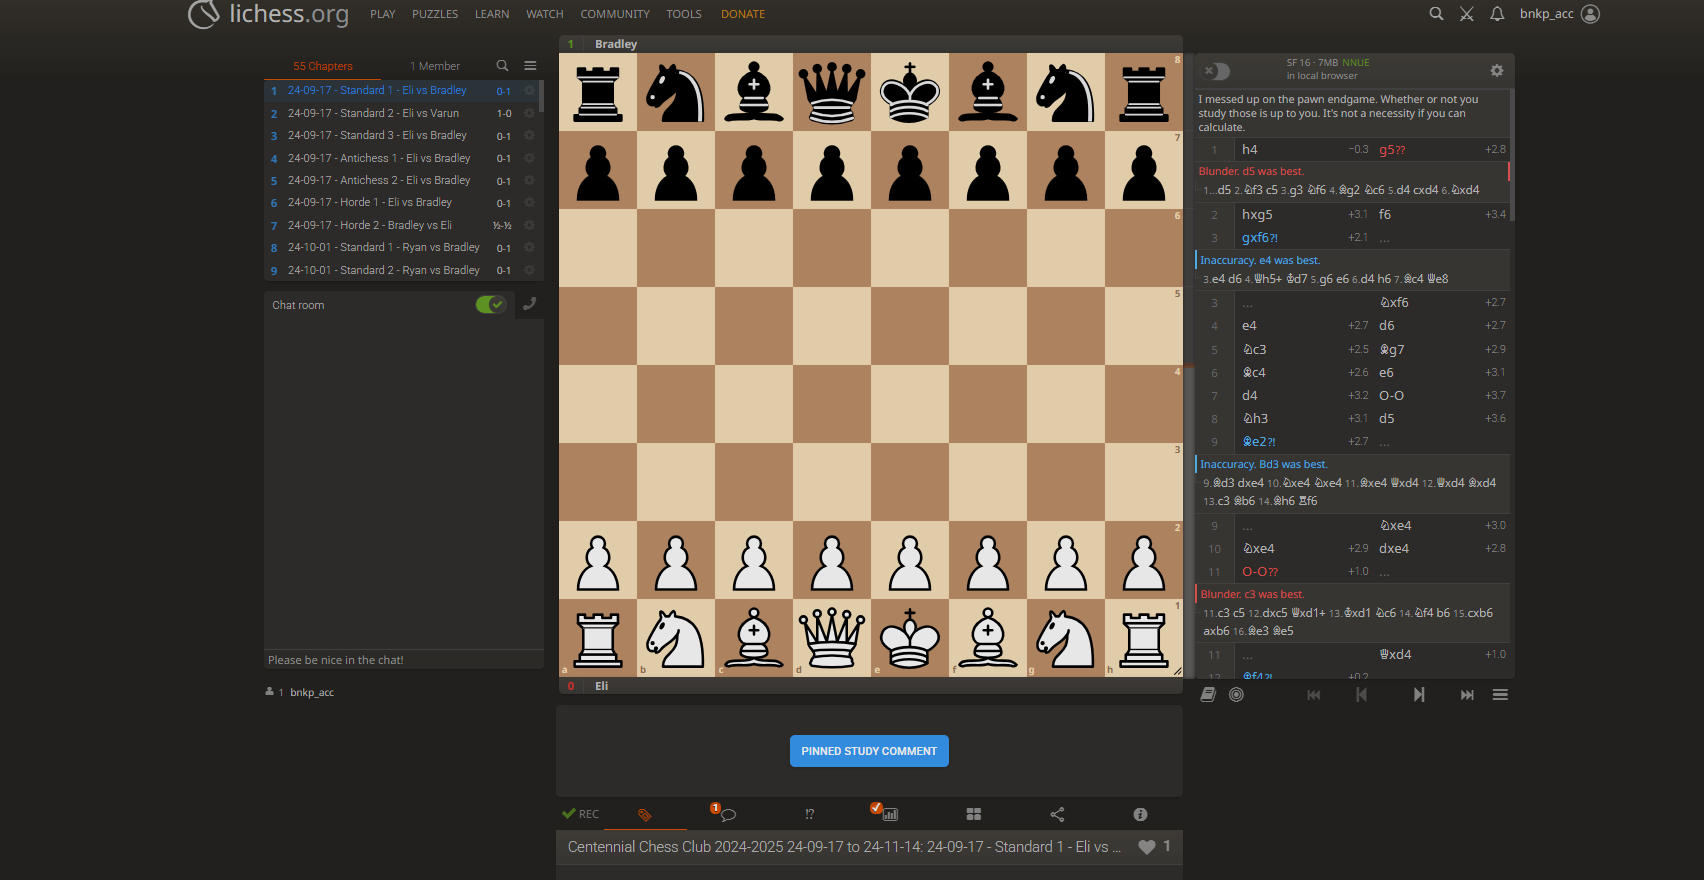Step back one move

[x=1361, y=695]
